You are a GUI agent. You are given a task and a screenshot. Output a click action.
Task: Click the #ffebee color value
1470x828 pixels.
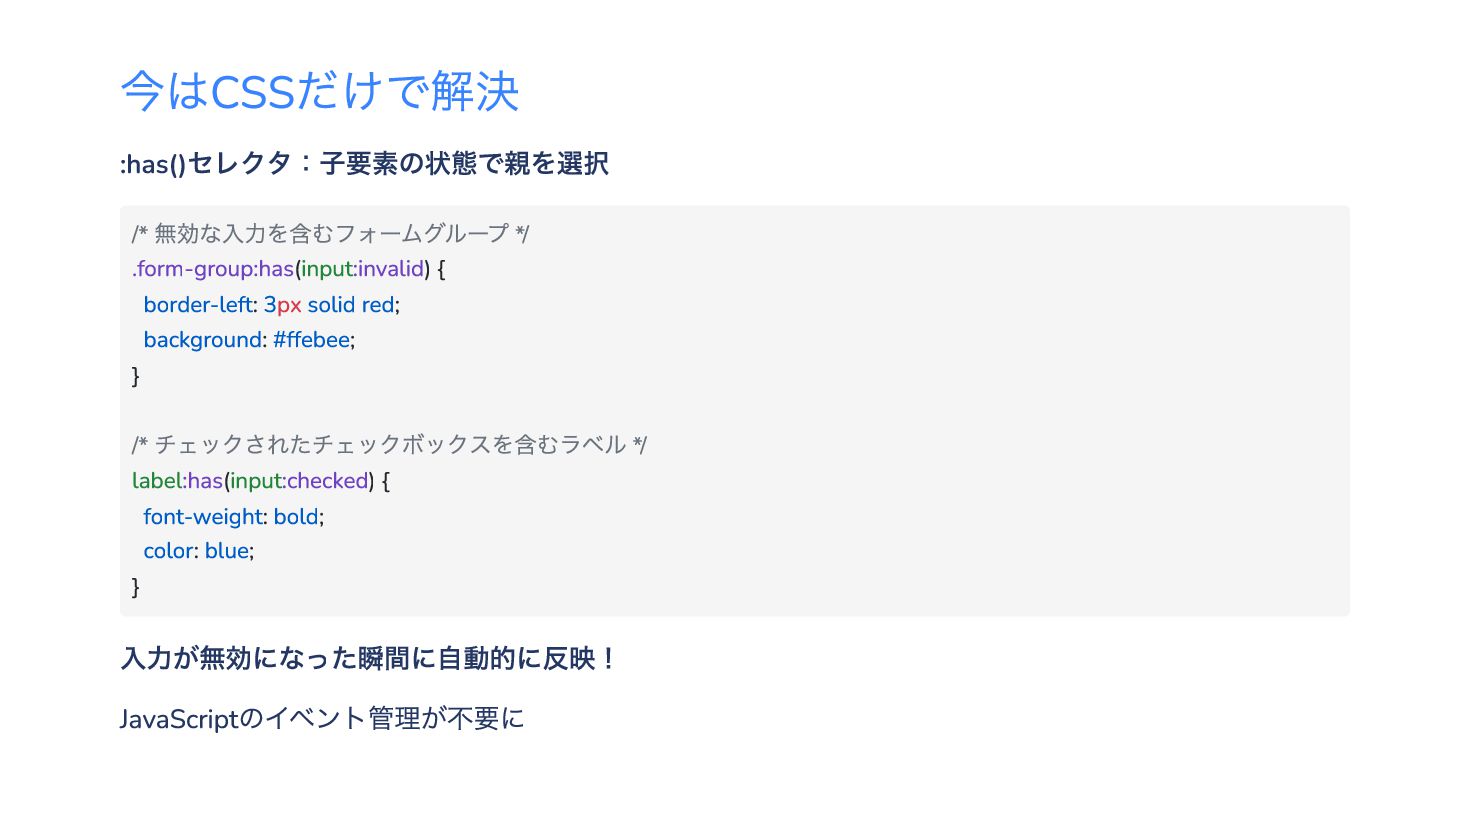[x=312, y=340]
